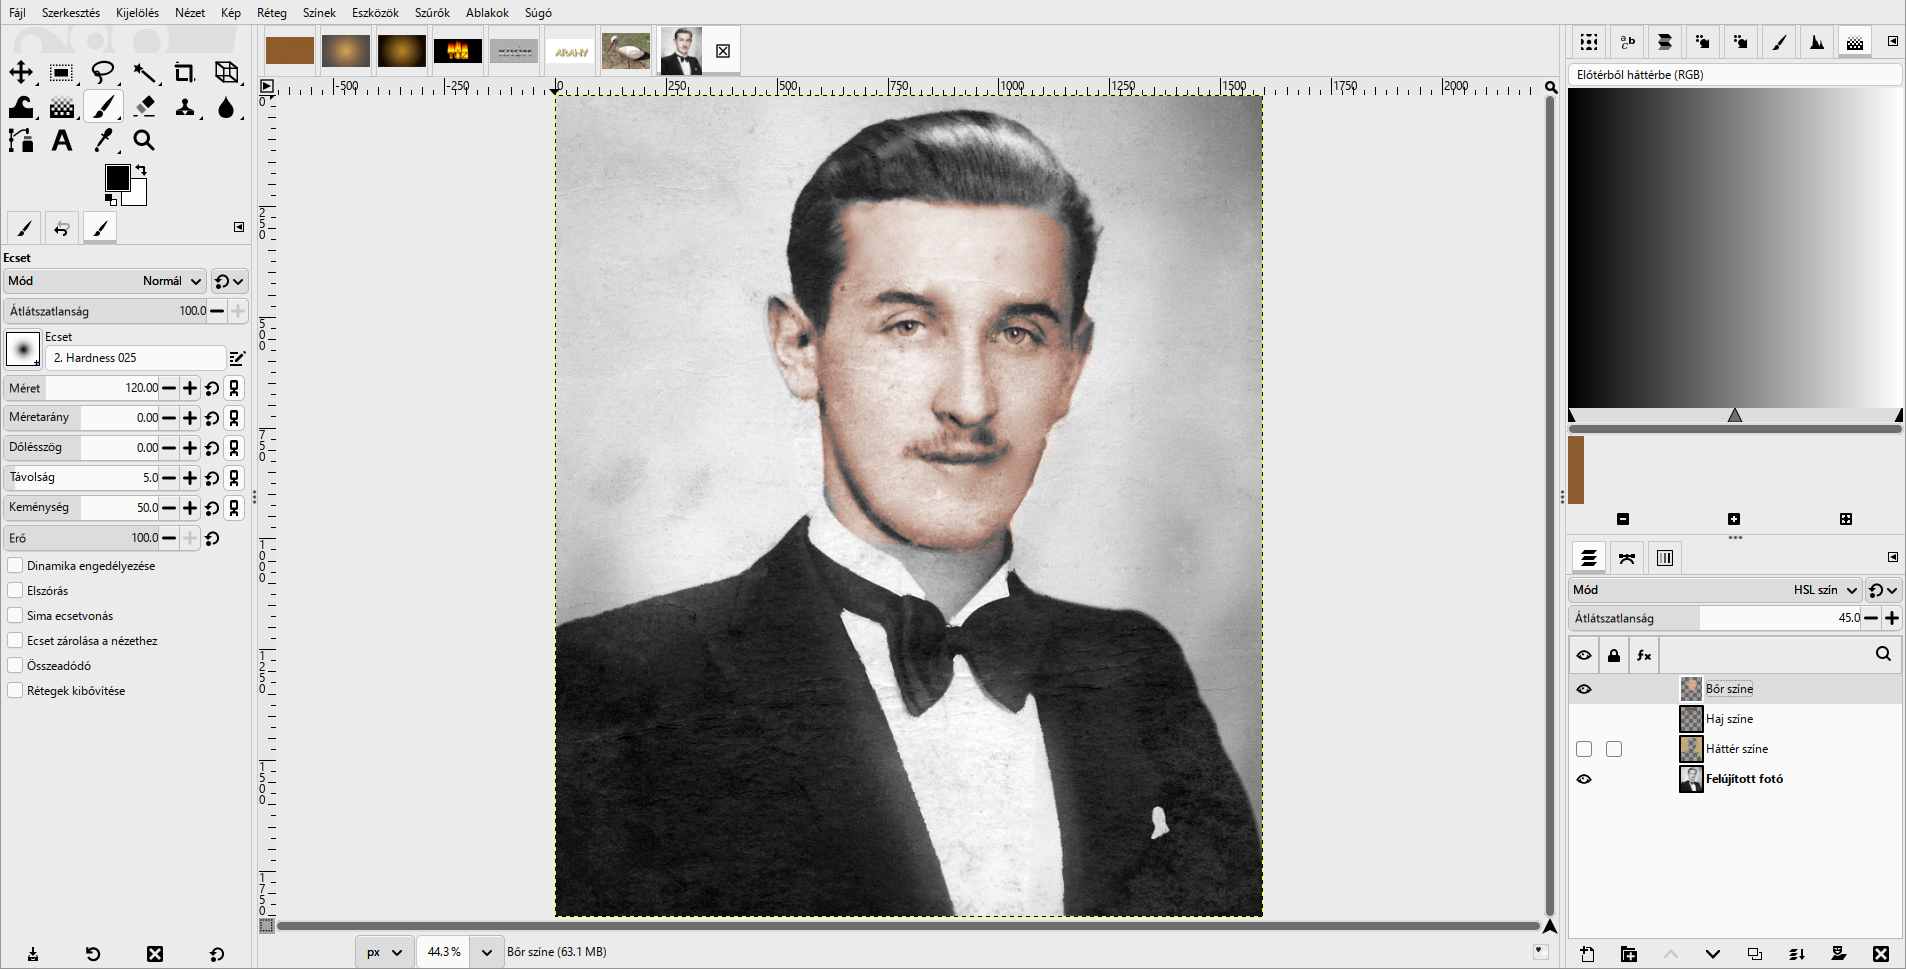Select the Paths tool
Image resolution: width=1906 pixels, height=969 pixels.
21,140
